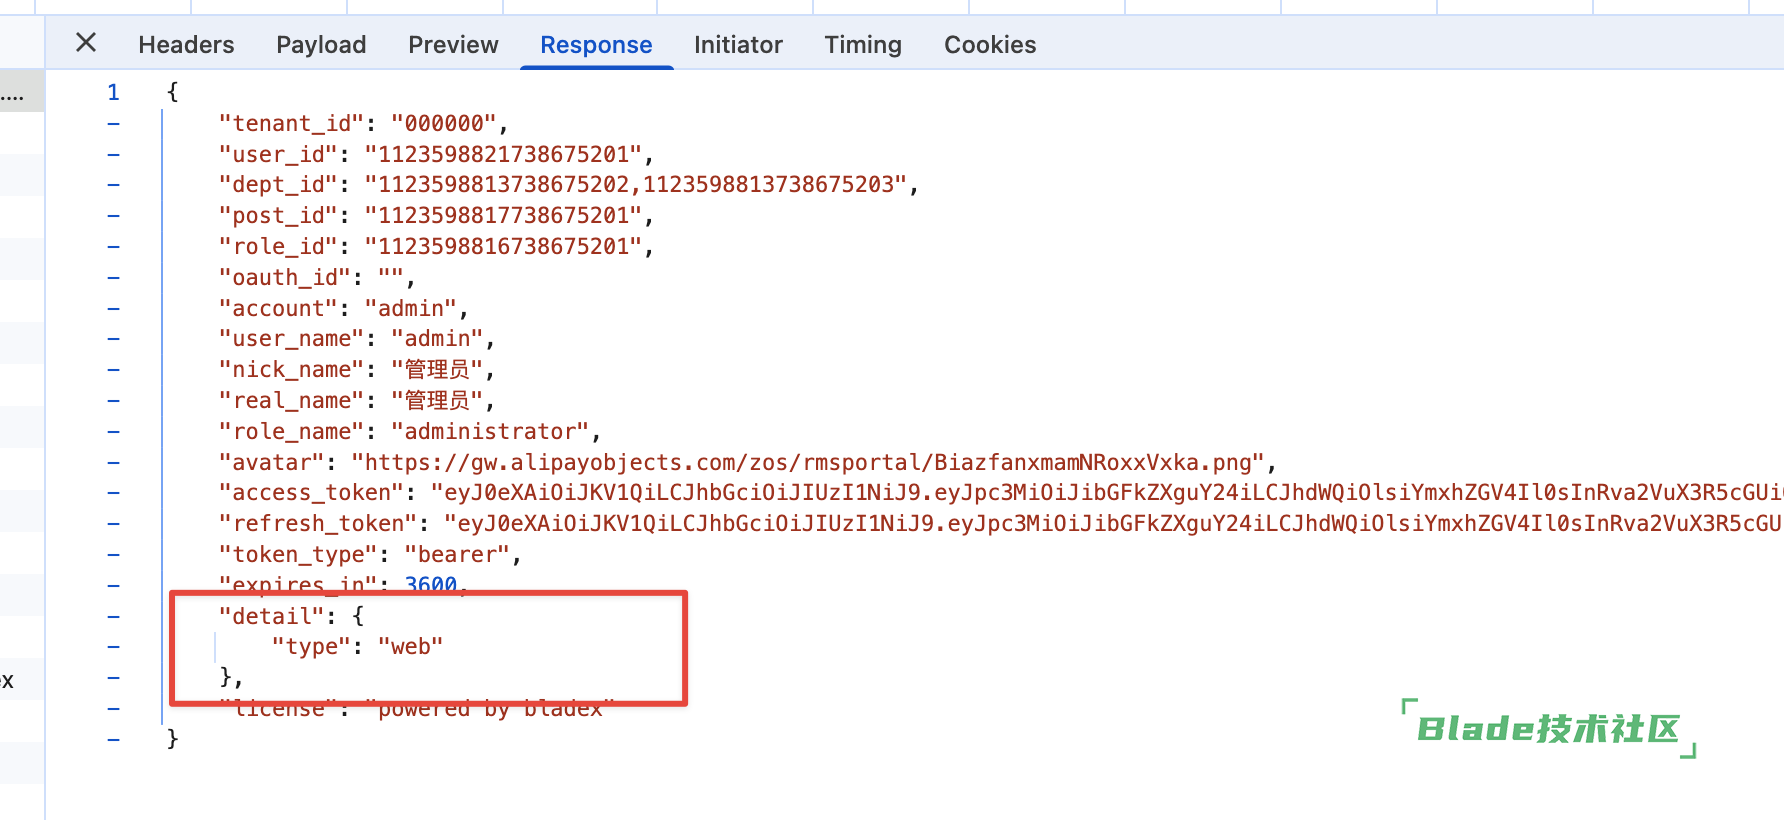Select the Response tab
The width and height of the screenshot is (1784, 820).
pyautogui.click(x=596, y=45)
